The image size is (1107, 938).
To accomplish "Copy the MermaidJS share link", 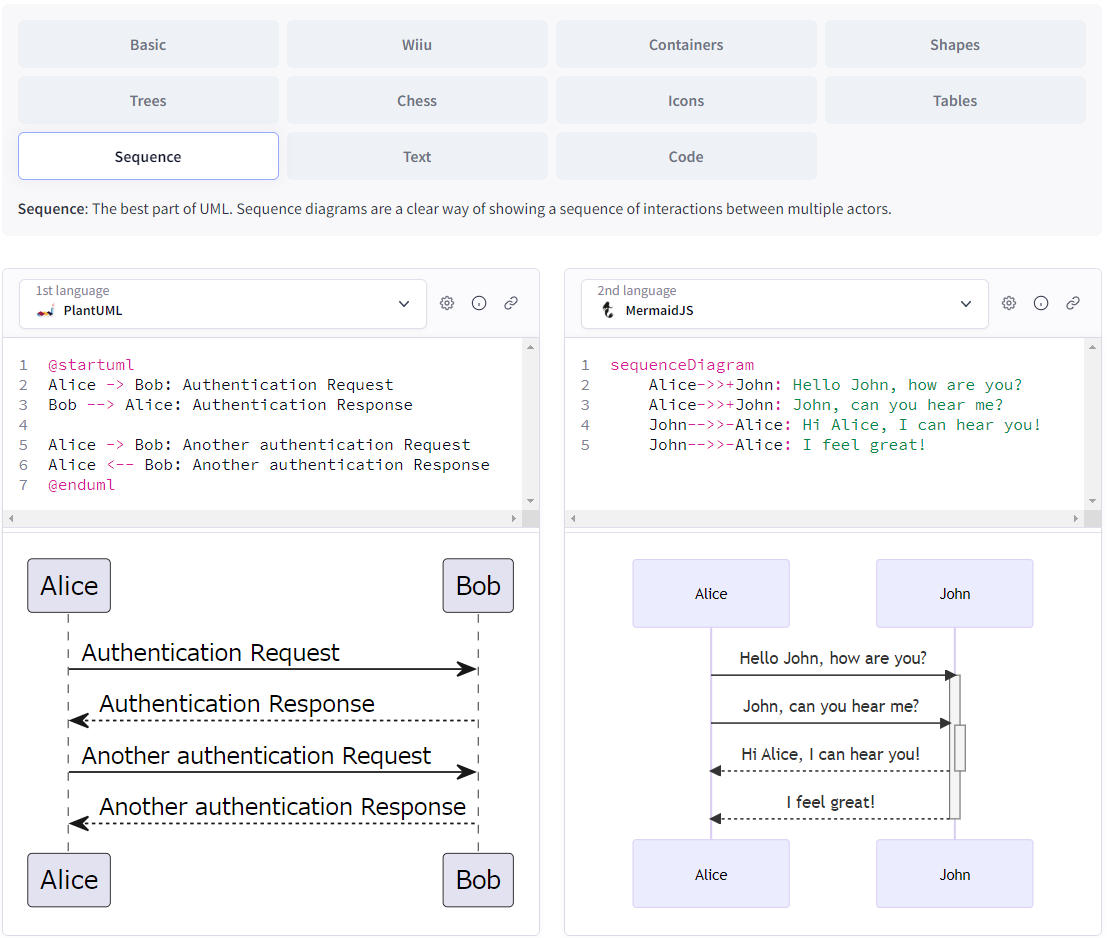I will 1073,302.
